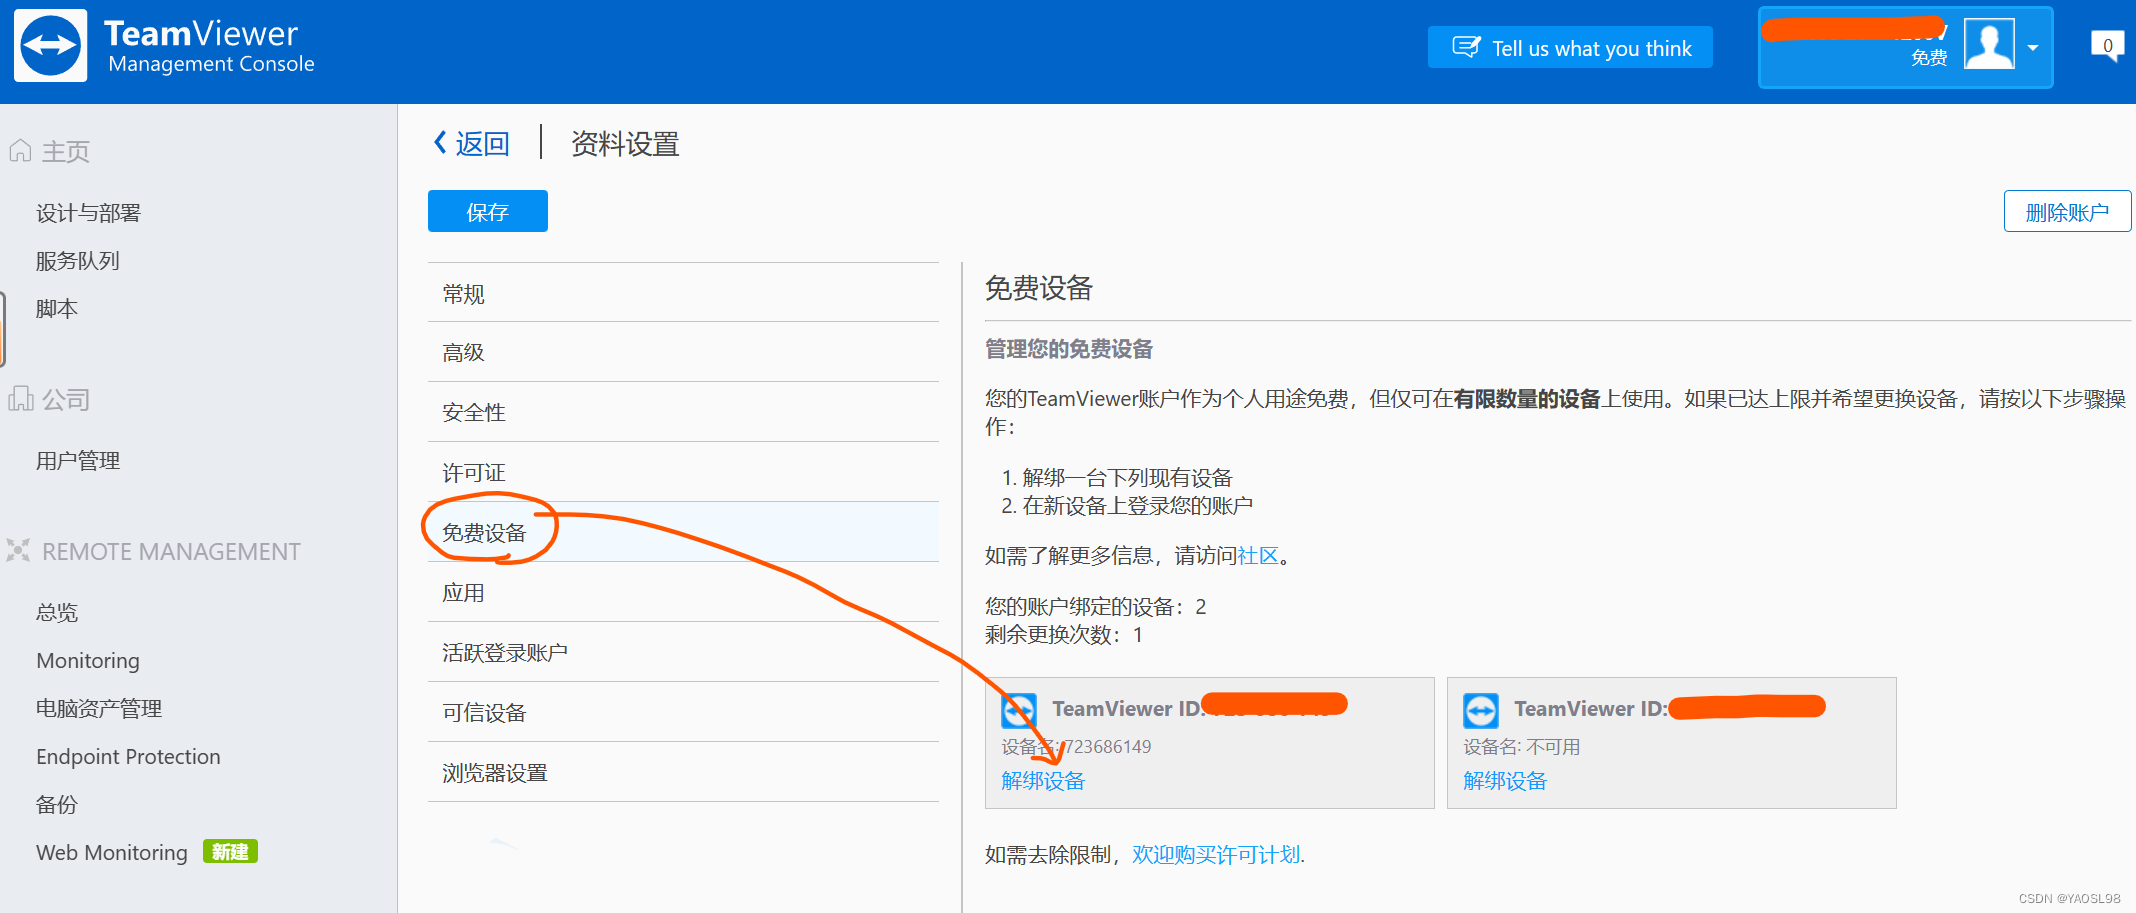Open 用户管理 in the sidebar
This screenshot has width=2136, height=913.
(78, 461)
